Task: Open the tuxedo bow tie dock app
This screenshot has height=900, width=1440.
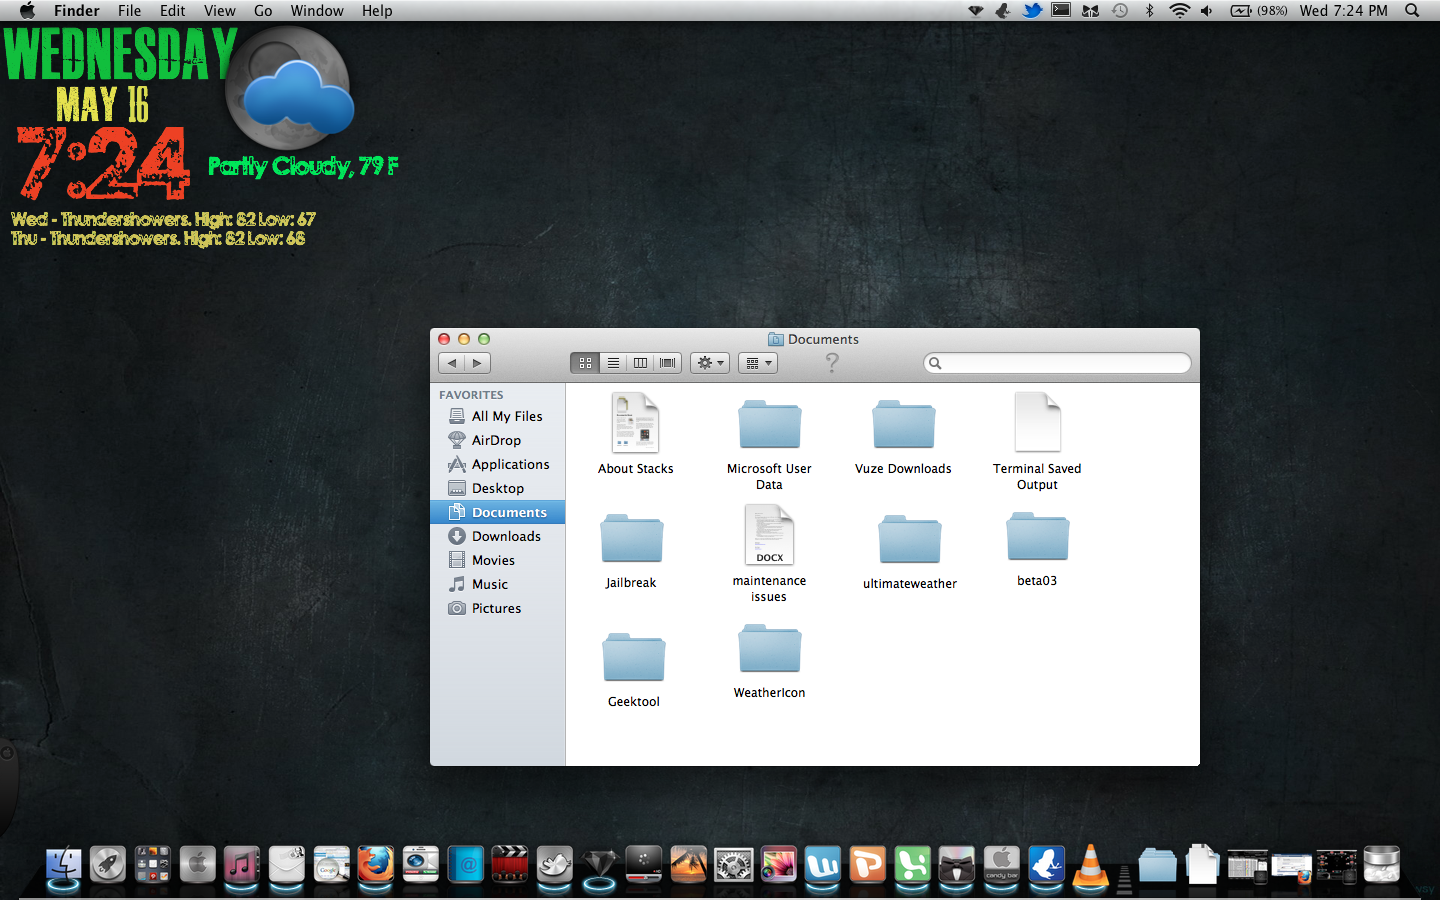Action: click(x=956, y=864)
